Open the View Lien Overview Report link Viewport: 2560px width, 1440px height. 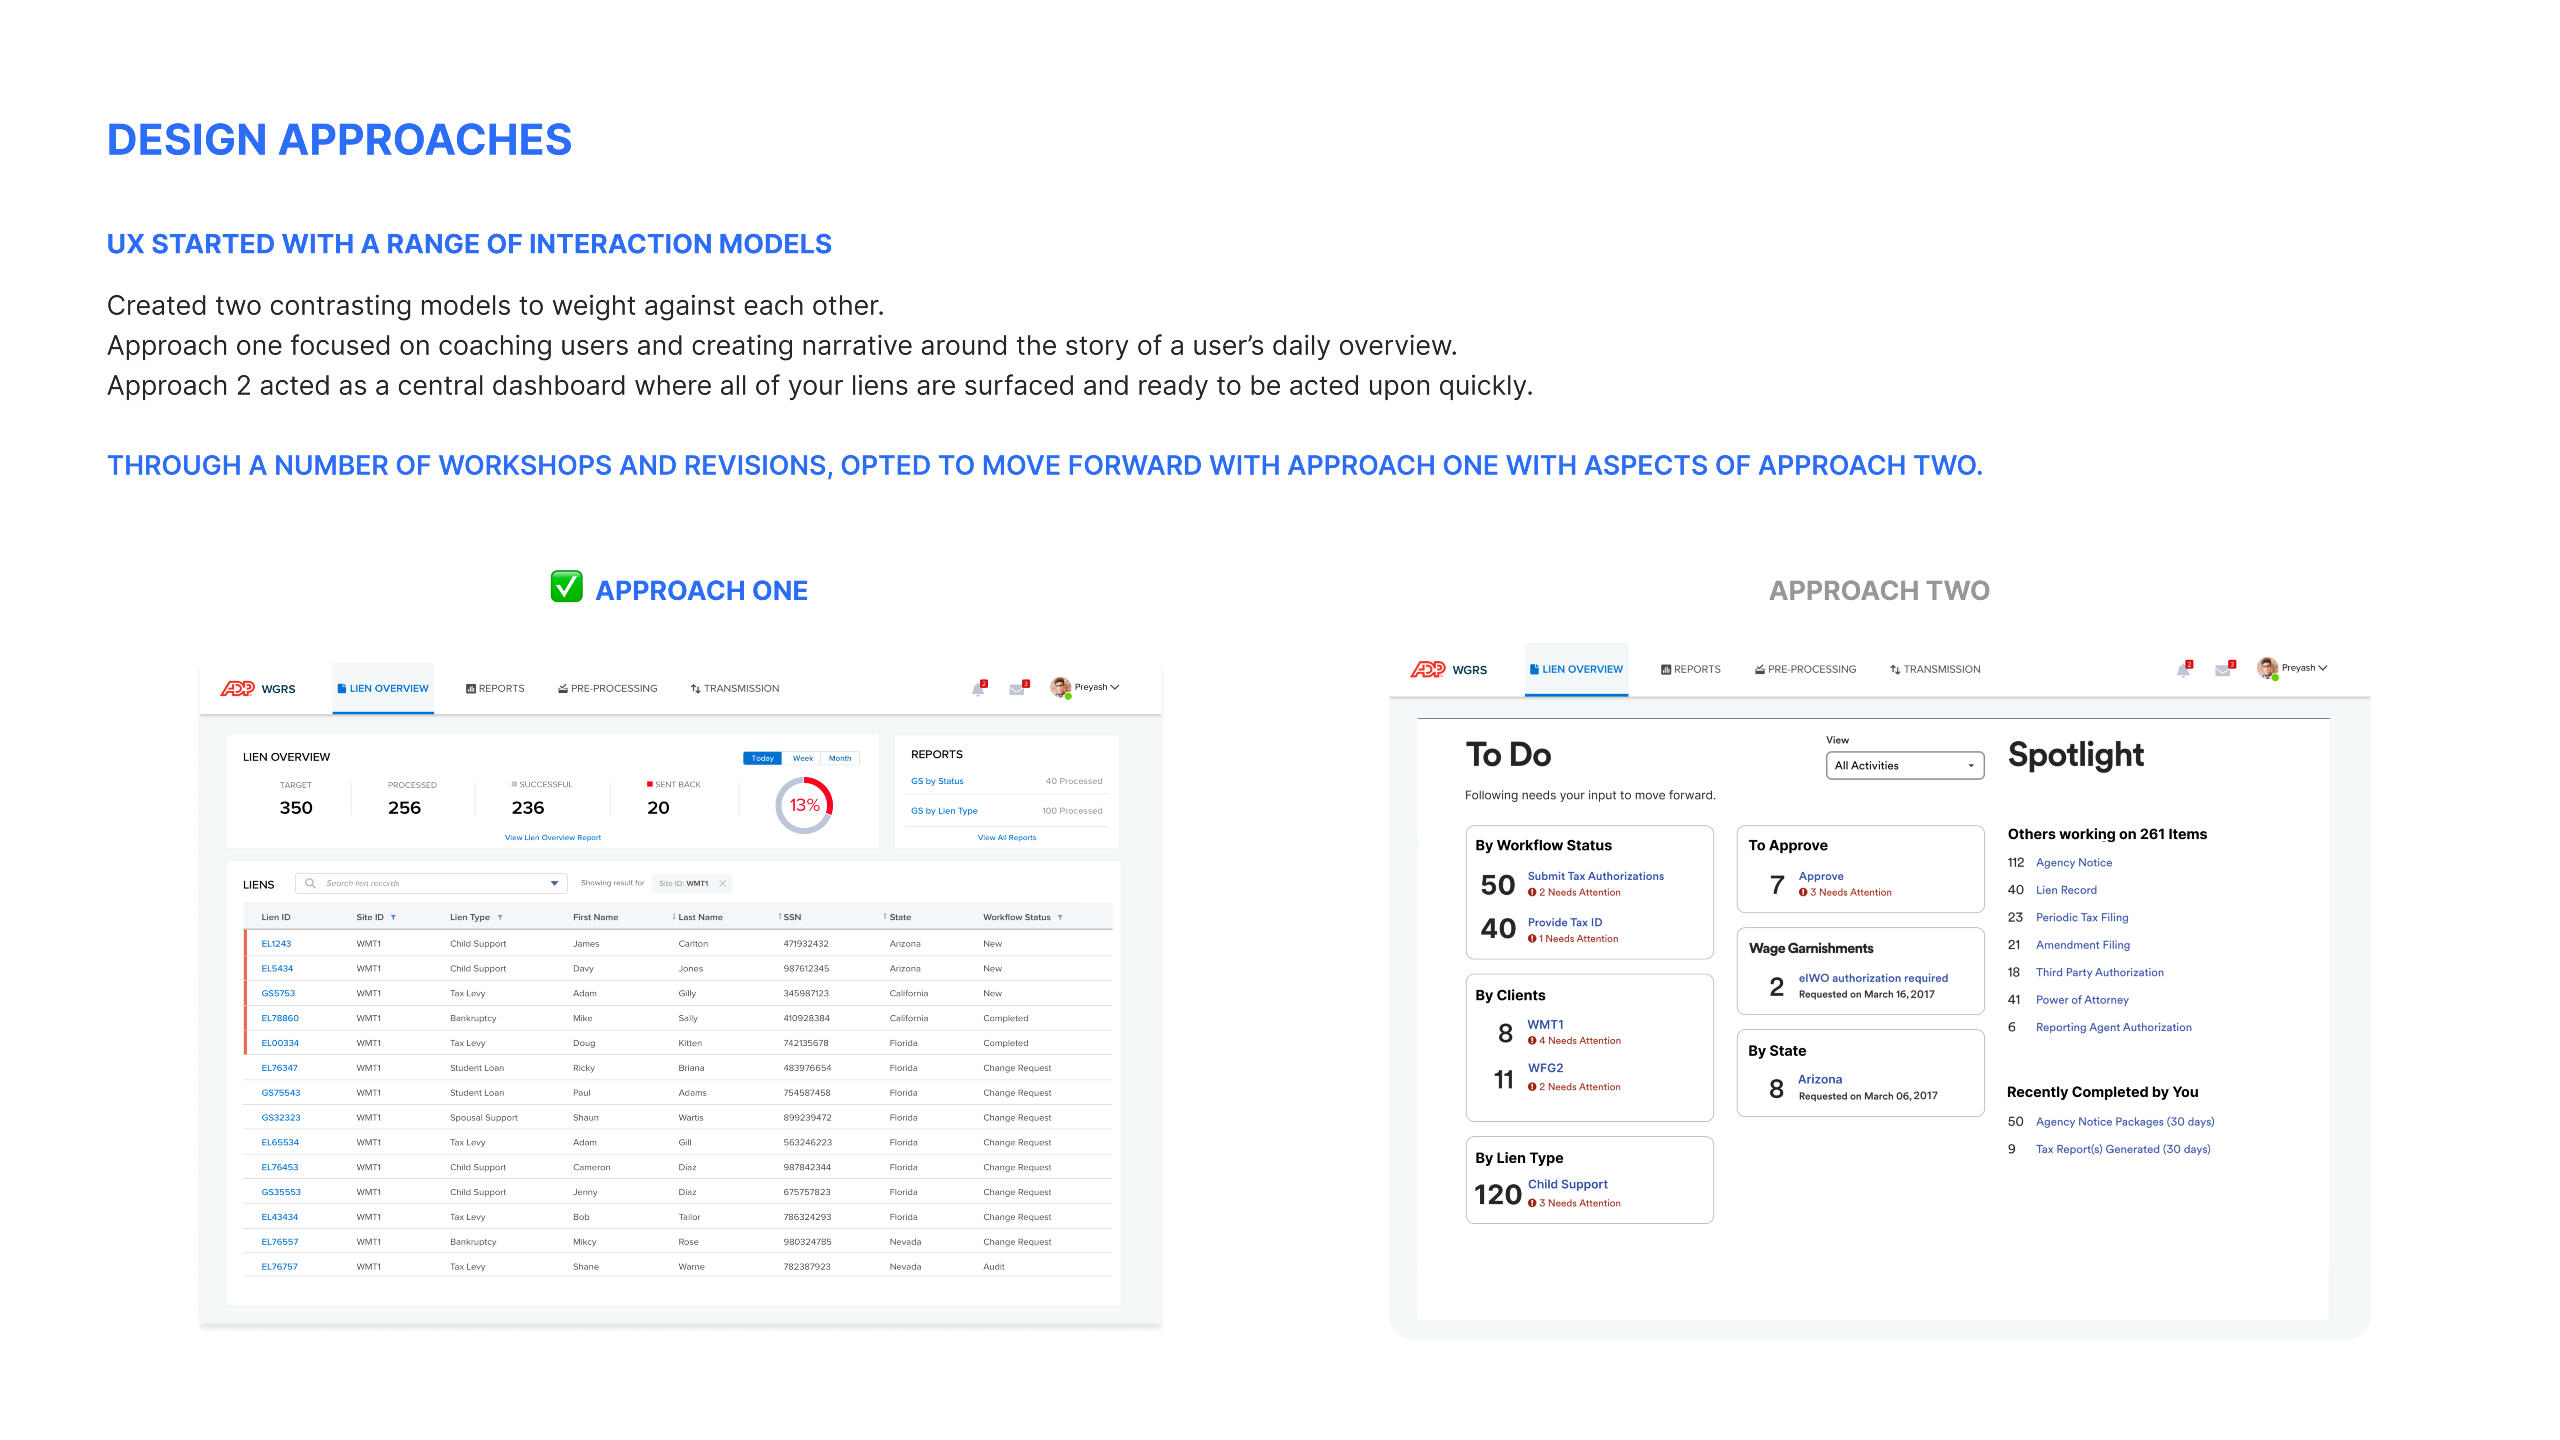pos(552,837)
